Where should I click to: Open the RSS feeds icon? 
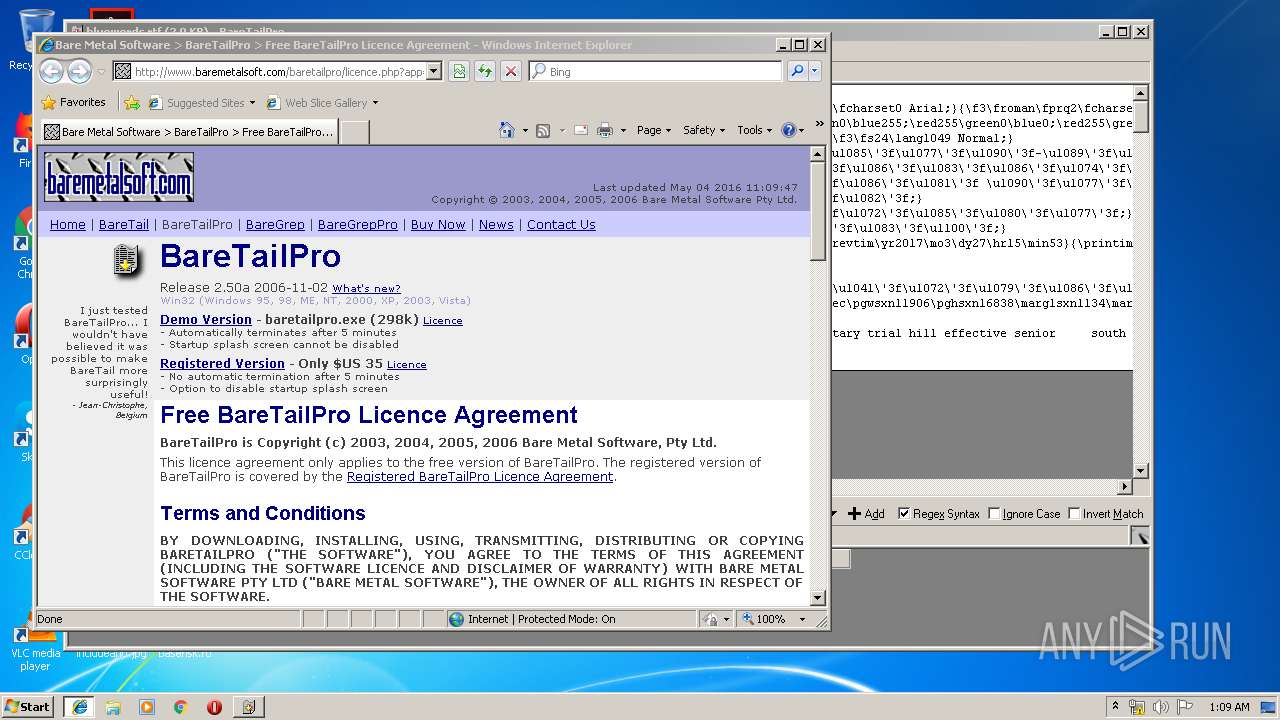(543, 130)
